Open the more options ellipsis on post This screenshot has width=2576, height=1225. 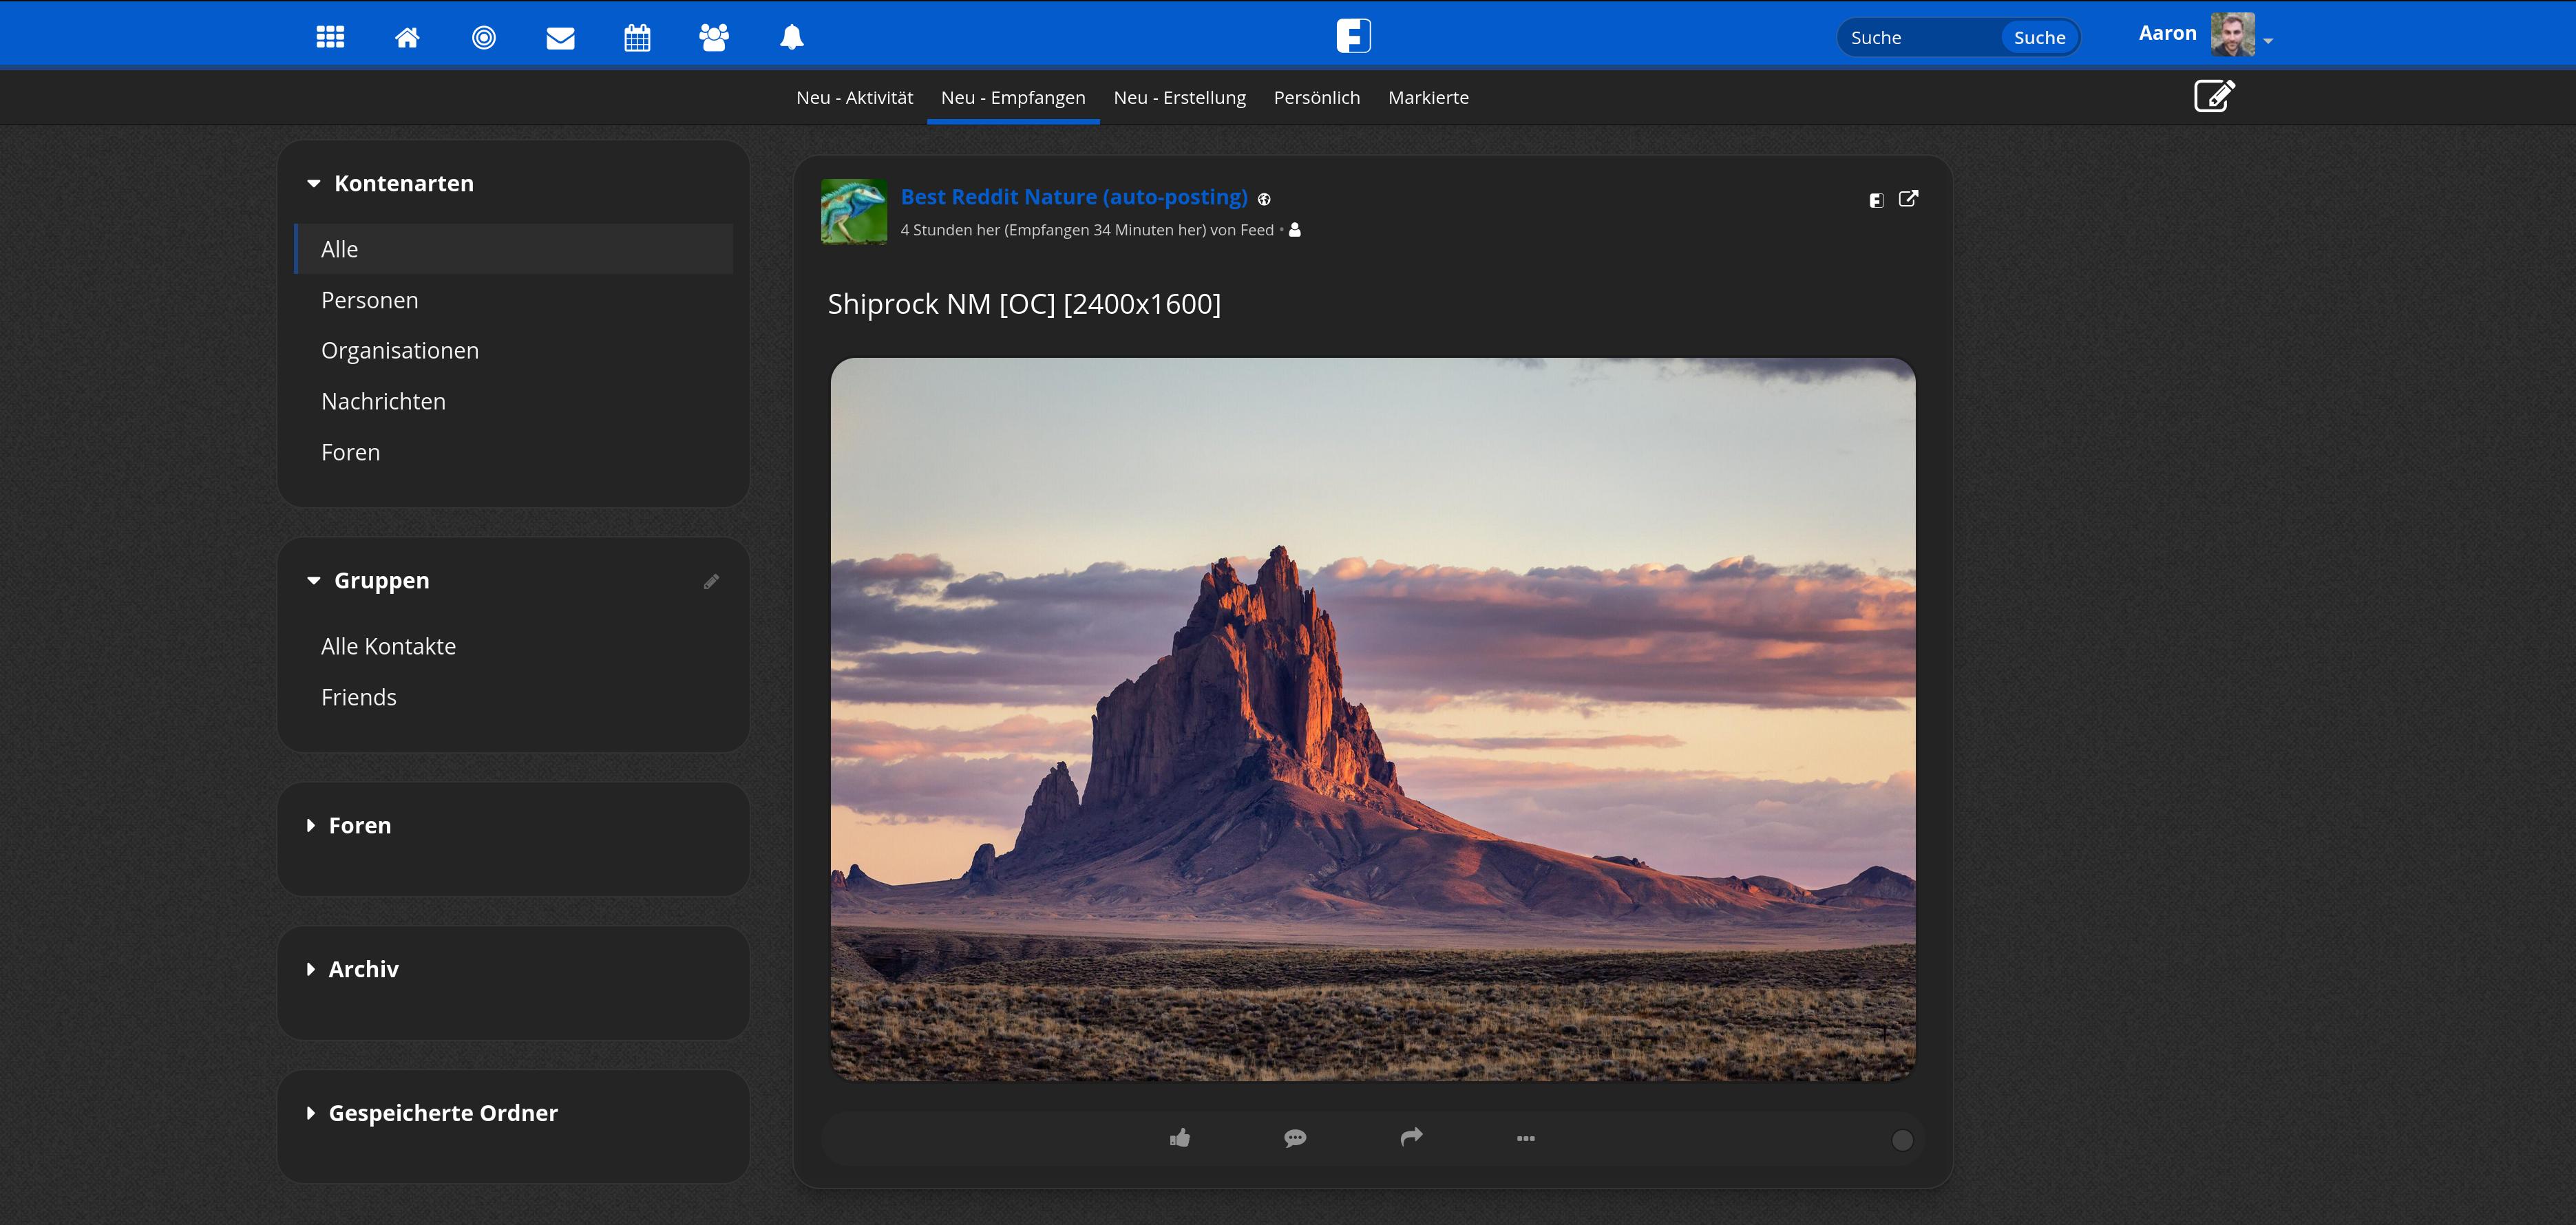[x=1526, y=1138]
